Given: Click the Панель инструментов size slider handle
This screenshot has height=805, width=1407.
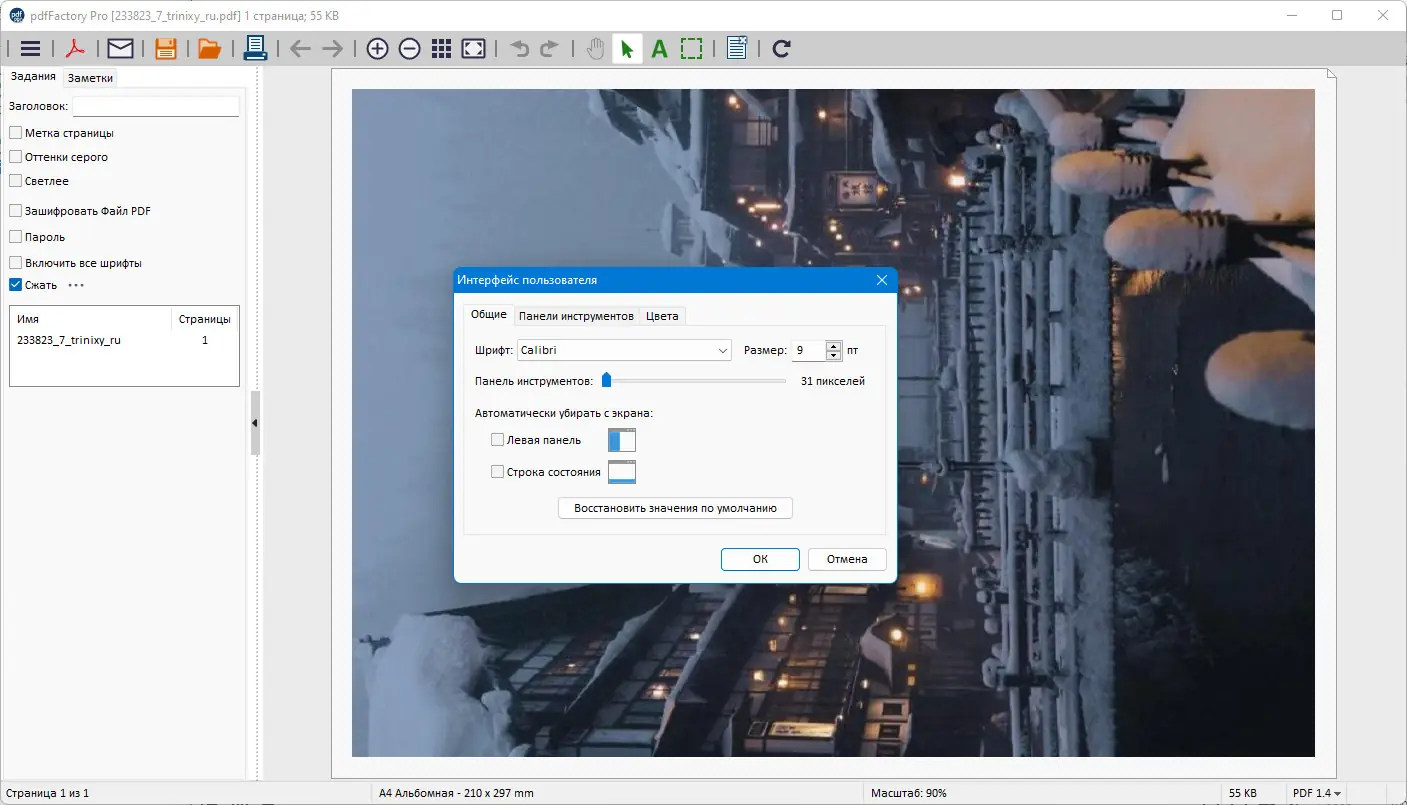Looking at the screenshot, I should pos(606,380).
